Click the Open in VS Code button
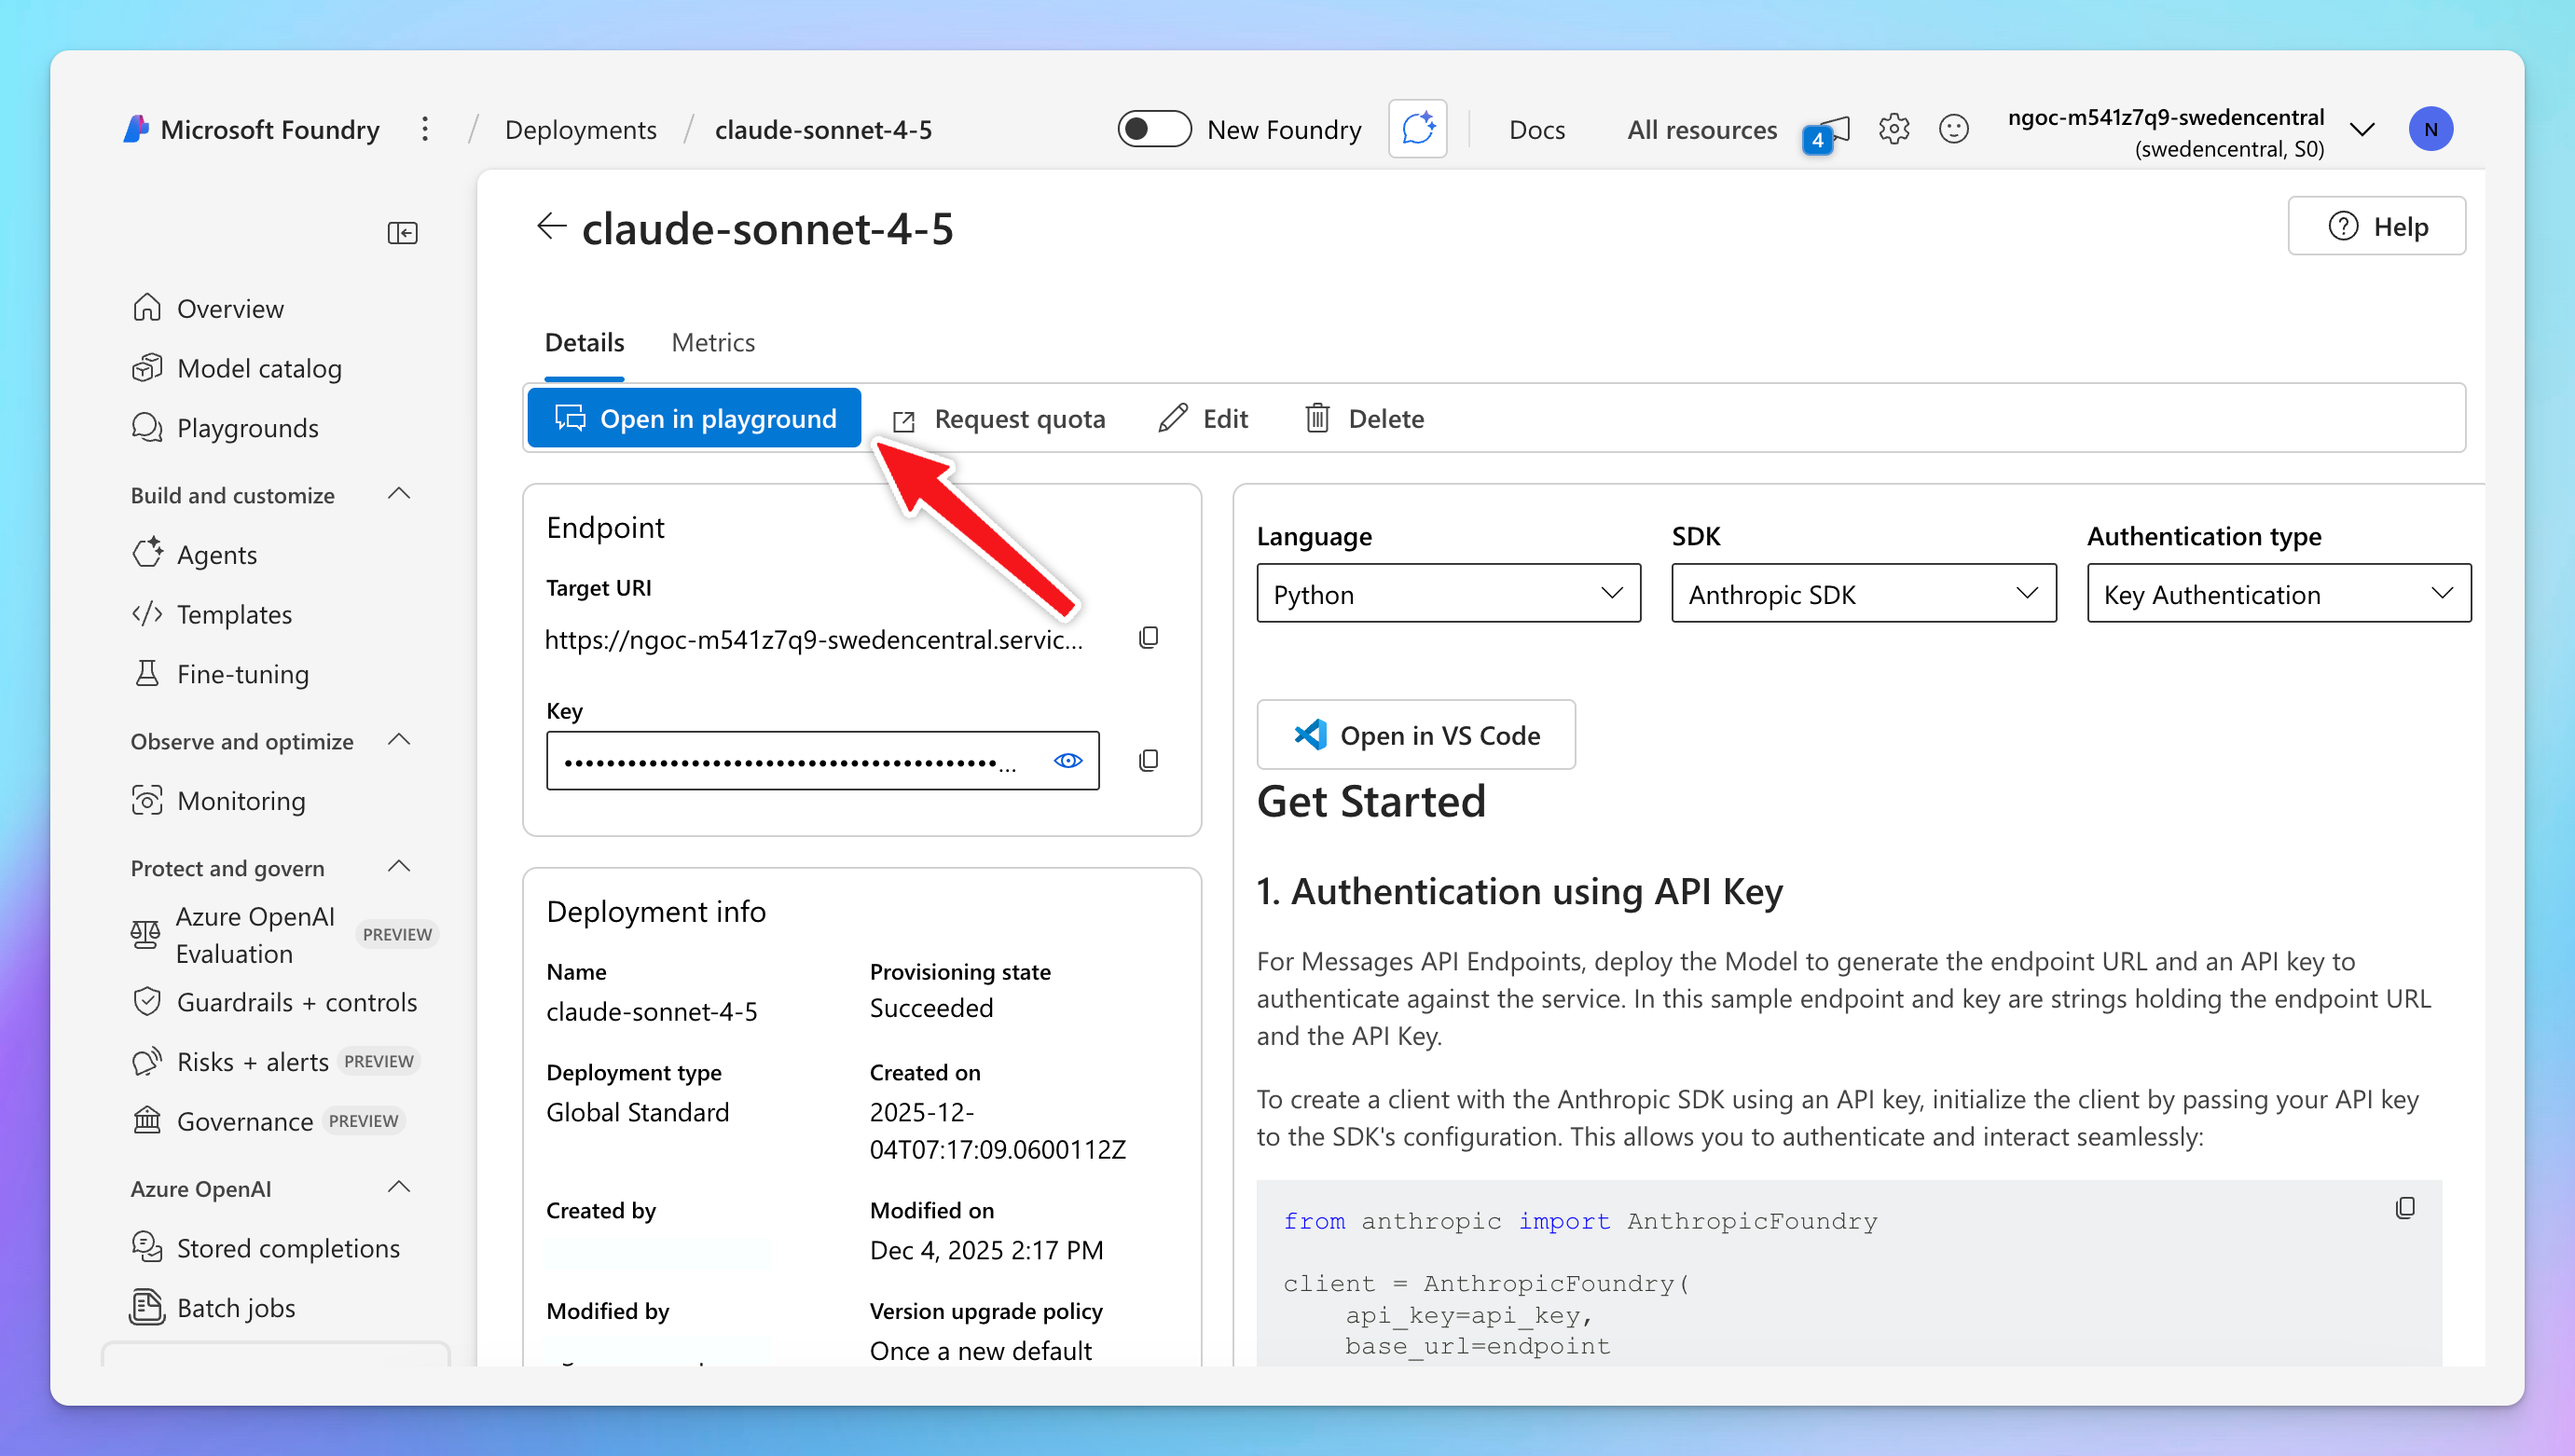Image resolution: width=2575 pixels, height=1456 pixels. [x=1415, y=735]
